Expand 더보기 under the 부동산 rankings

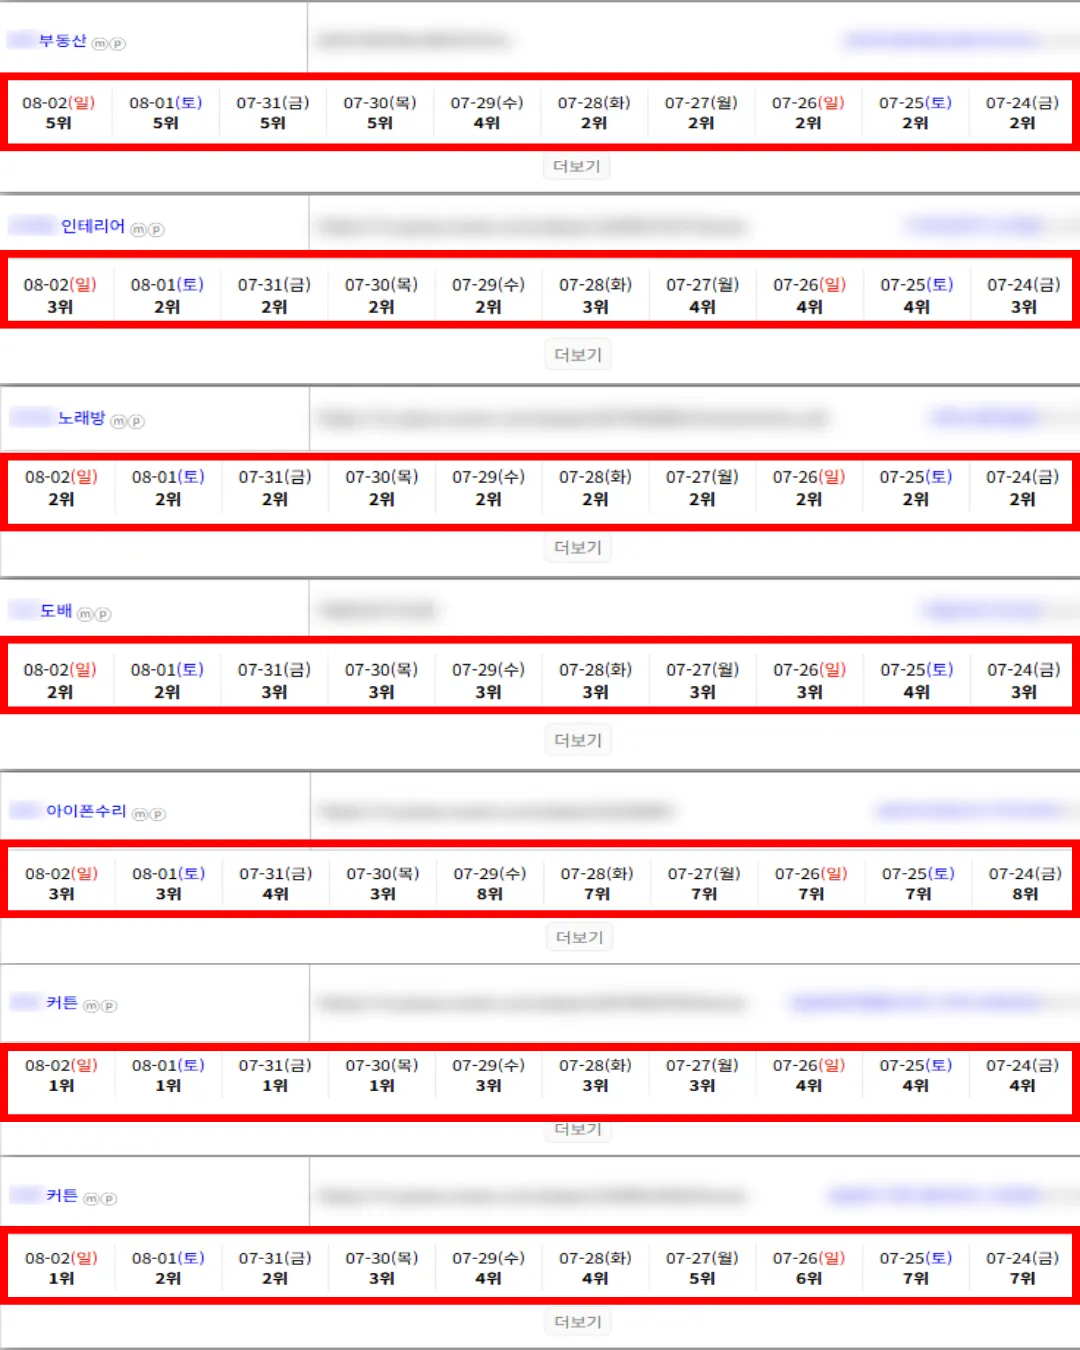(x=577, y=167)
